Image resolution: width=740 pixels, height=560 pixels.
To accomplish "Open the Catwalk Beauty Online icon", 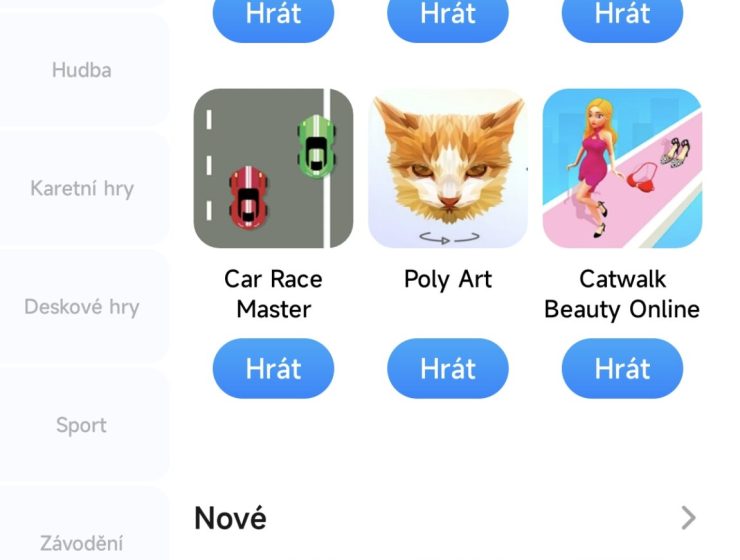I will click(x=622, y=168).
